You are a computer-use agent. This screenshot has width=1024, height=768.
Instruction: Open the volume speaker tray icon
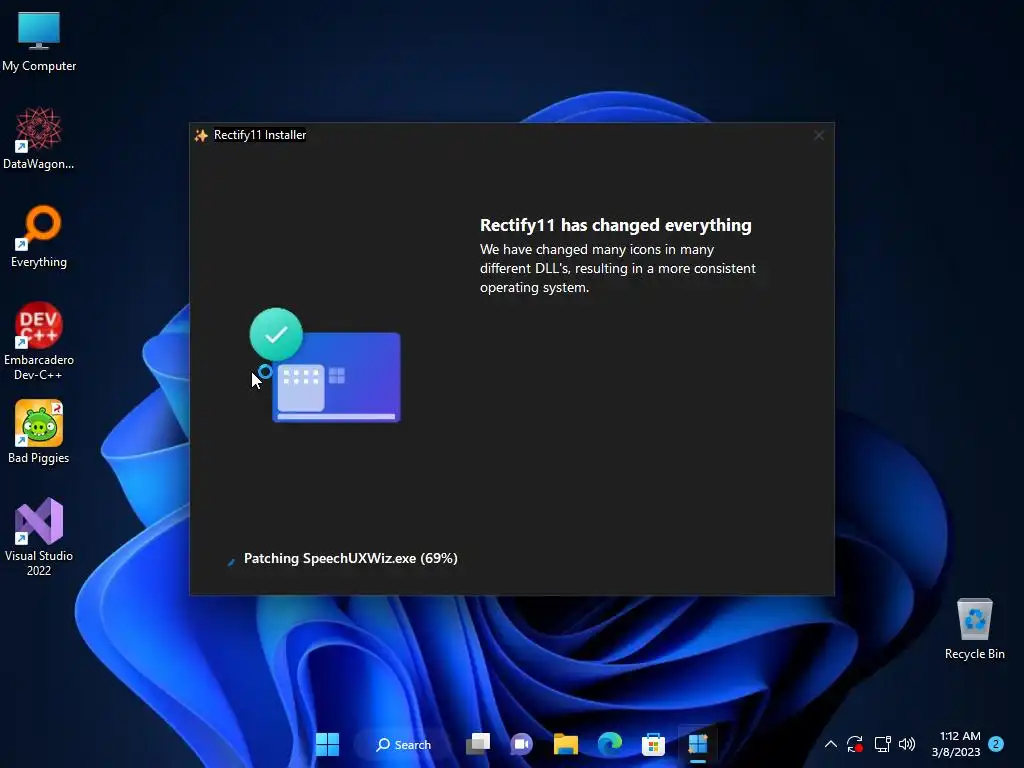click(907, 744)
